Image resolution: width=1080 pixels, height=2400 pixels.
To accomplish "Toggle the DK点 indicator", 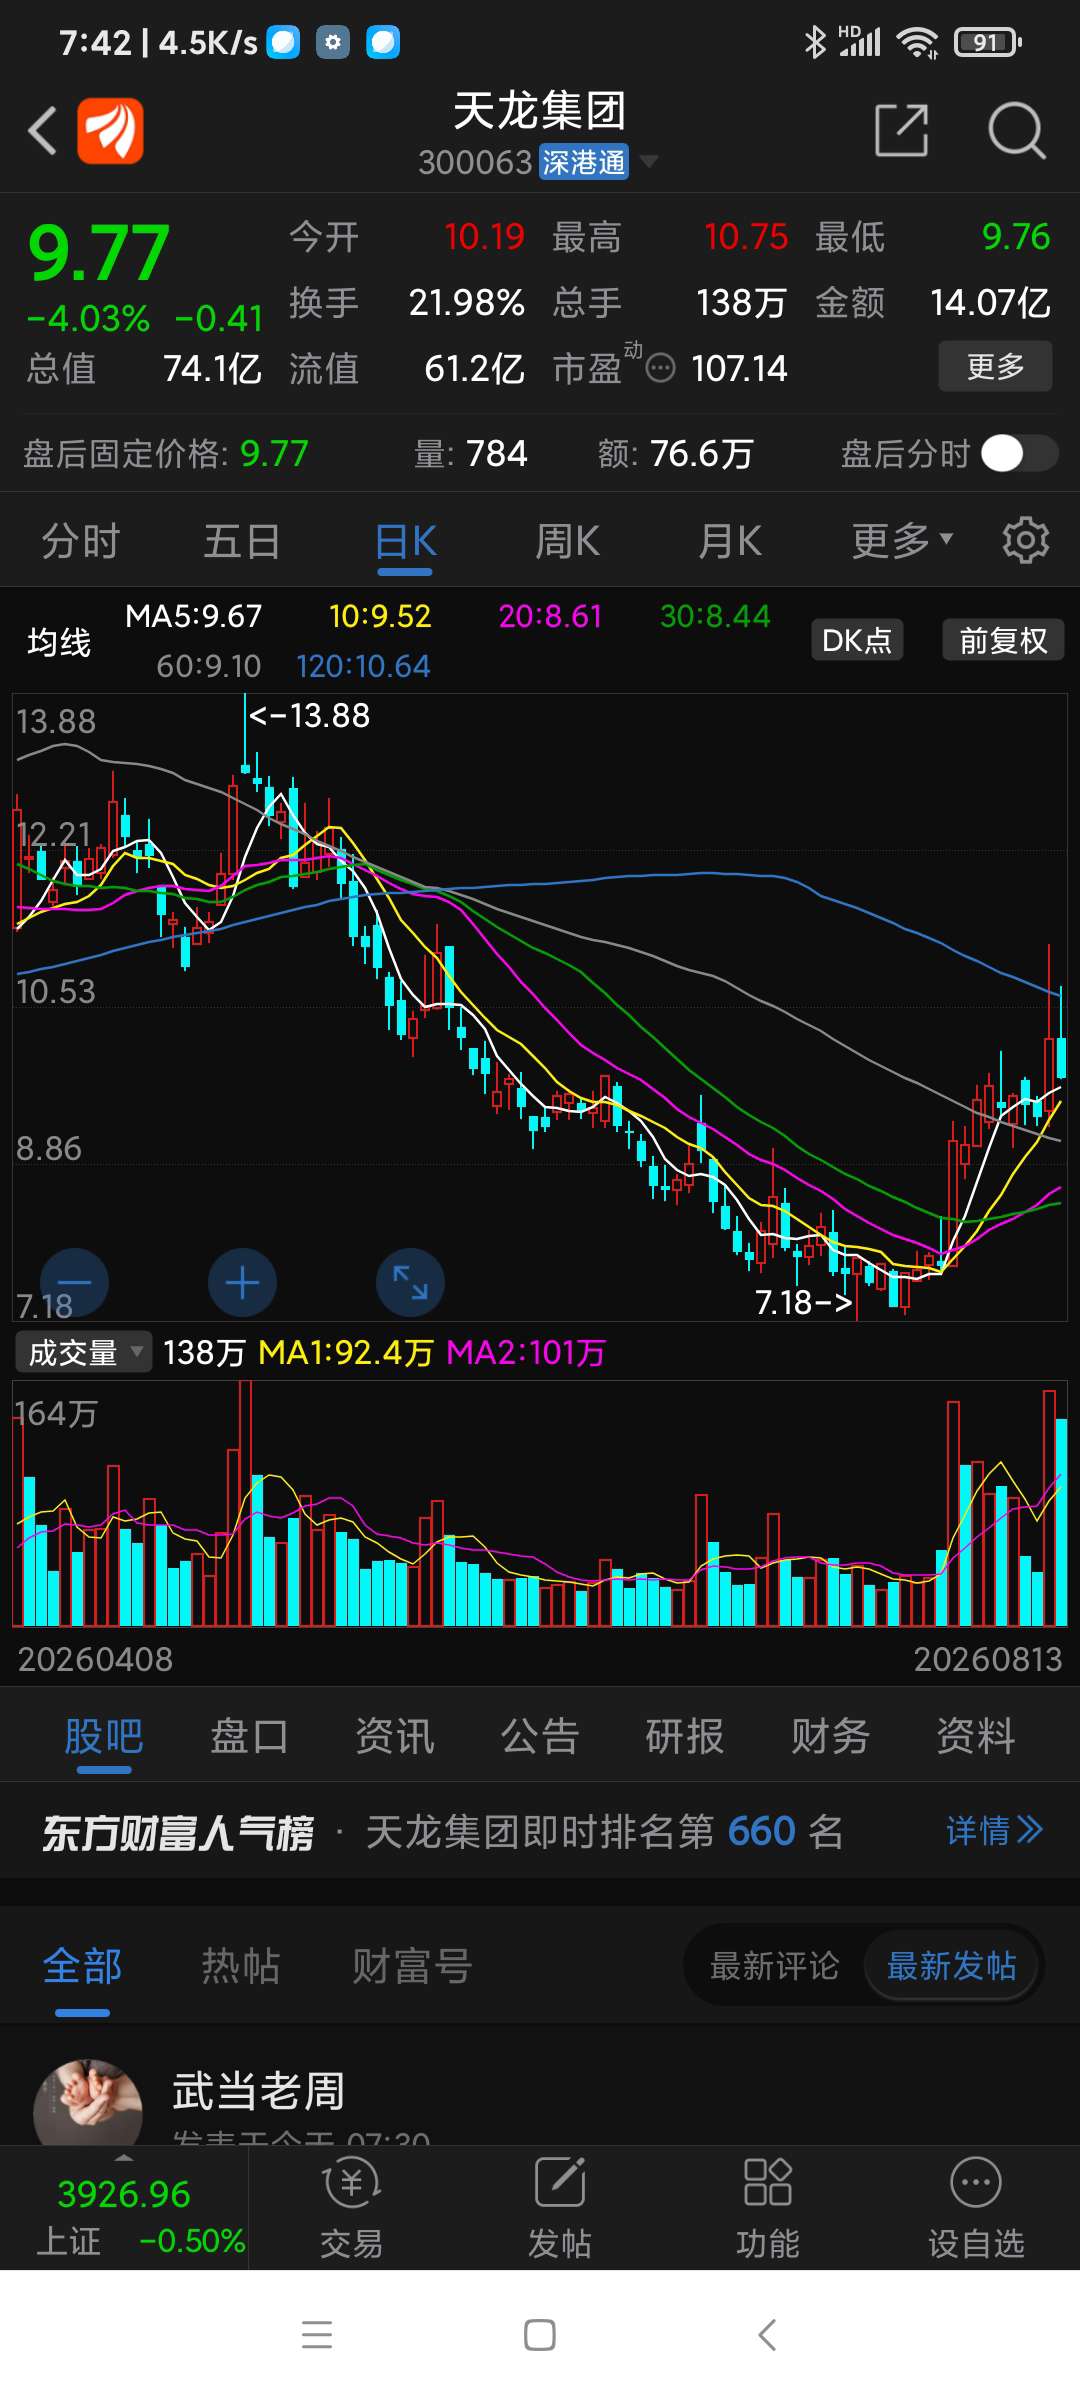I will point(857,640).
